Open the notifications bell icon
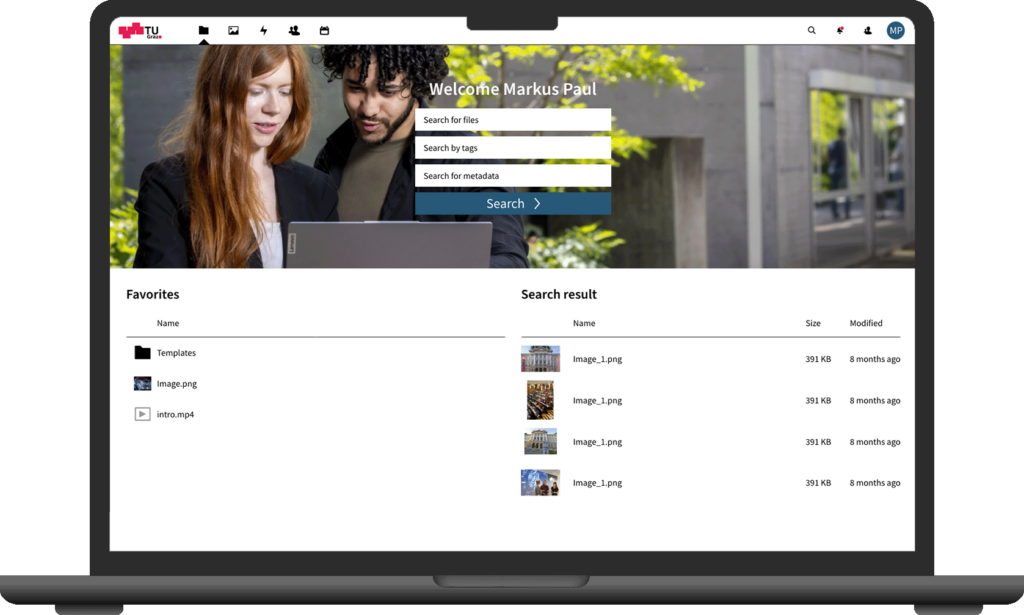The image size is (1024, 615). [x=840, y=31]
